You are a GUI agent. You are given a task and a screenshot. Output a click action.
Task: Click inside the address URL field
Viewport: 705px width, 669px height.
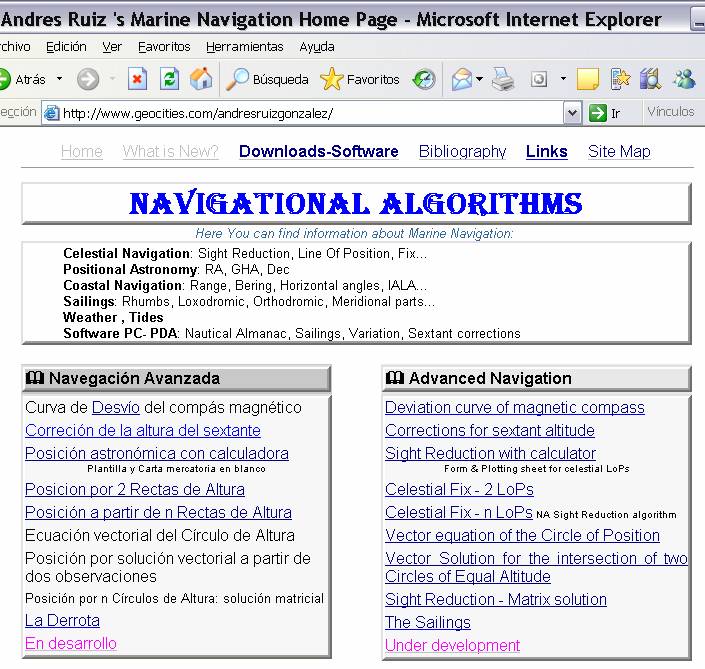[x=300, y=113]
